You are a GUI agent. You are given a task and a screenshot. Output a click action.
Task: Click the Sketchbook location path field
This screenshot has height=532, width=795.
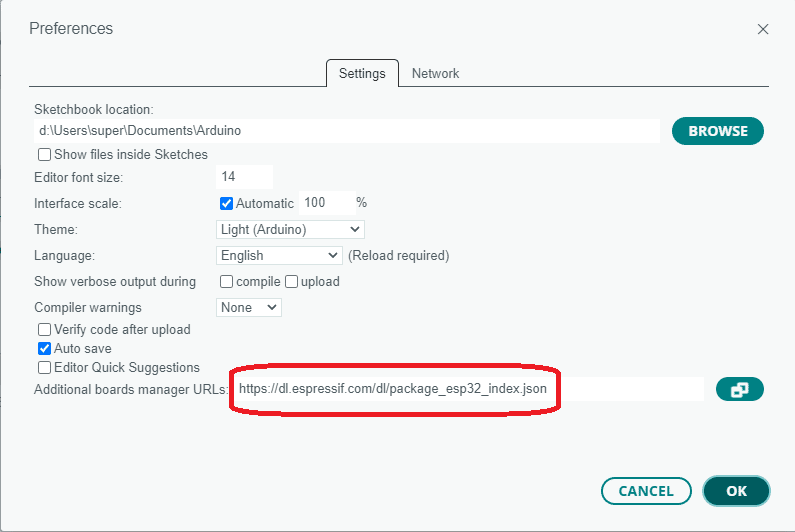pyautogui.click(x=347, y=131)
